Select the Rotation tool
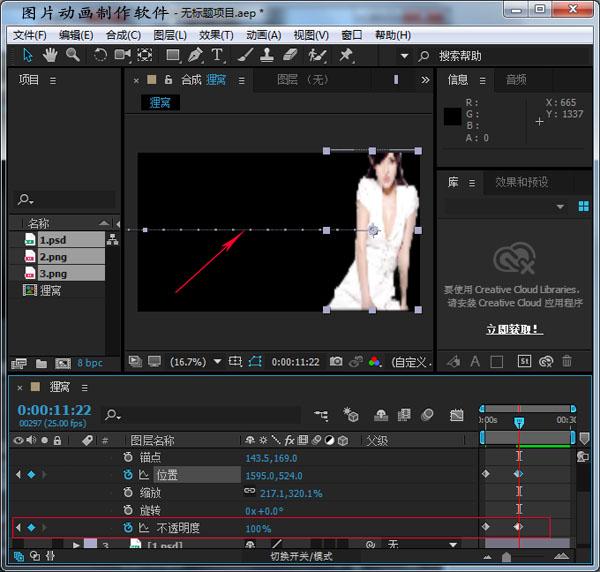600x572 pixels. [100, 55]
